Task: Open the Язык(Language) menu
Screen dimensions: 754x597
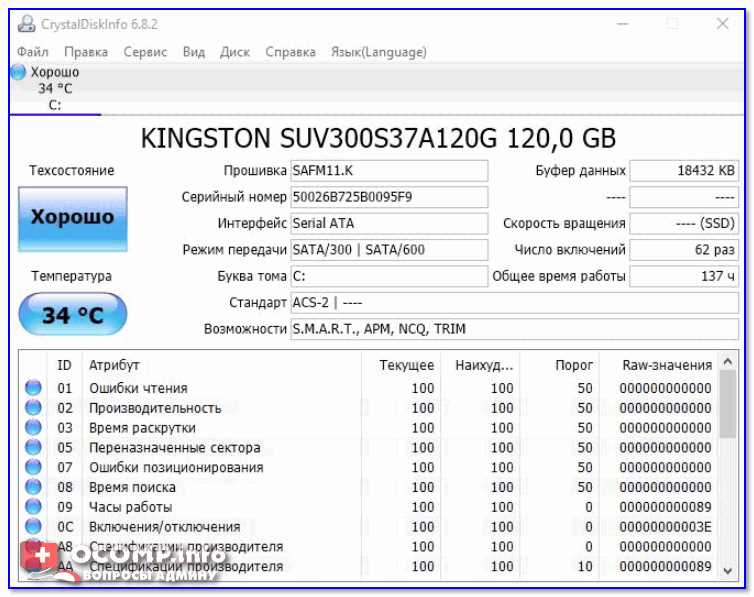Action: click(378, 52)
